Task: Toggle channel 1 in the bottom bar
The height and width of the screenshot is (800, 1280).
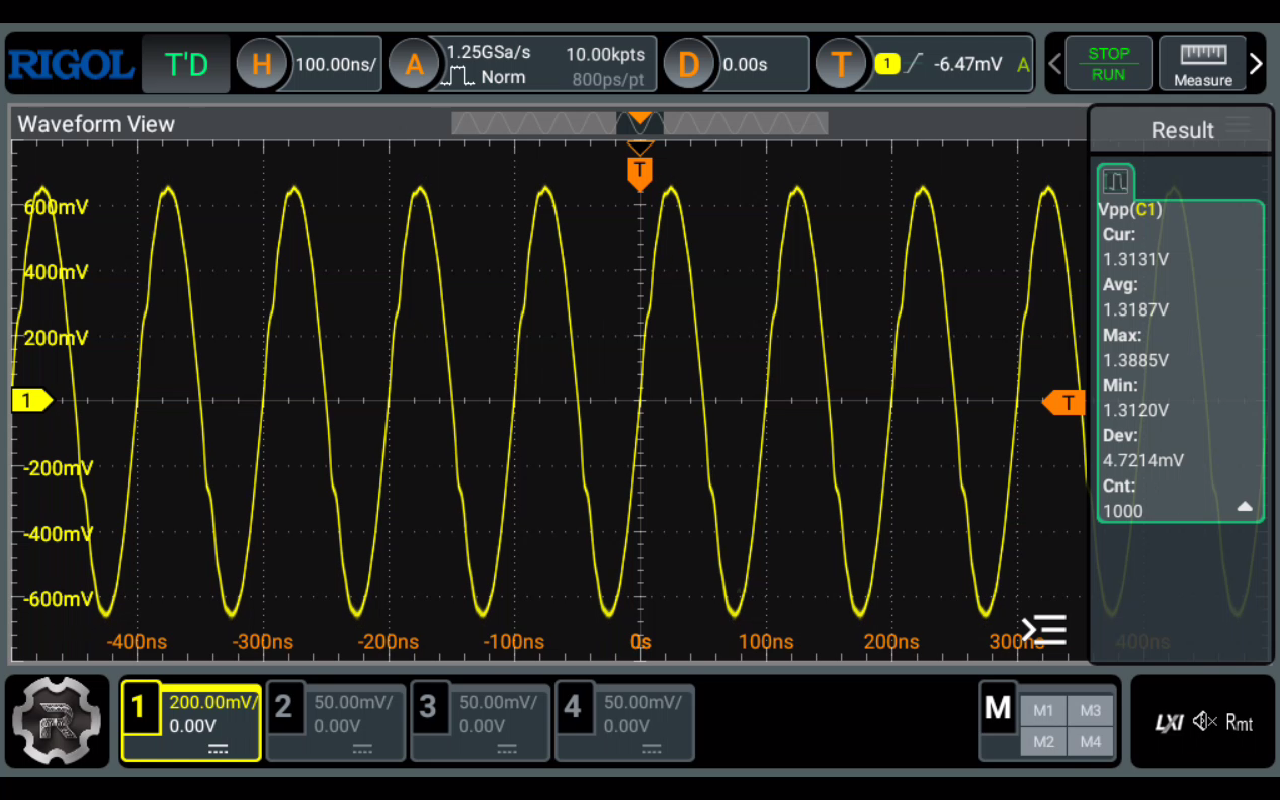Action: coord(191,722)
